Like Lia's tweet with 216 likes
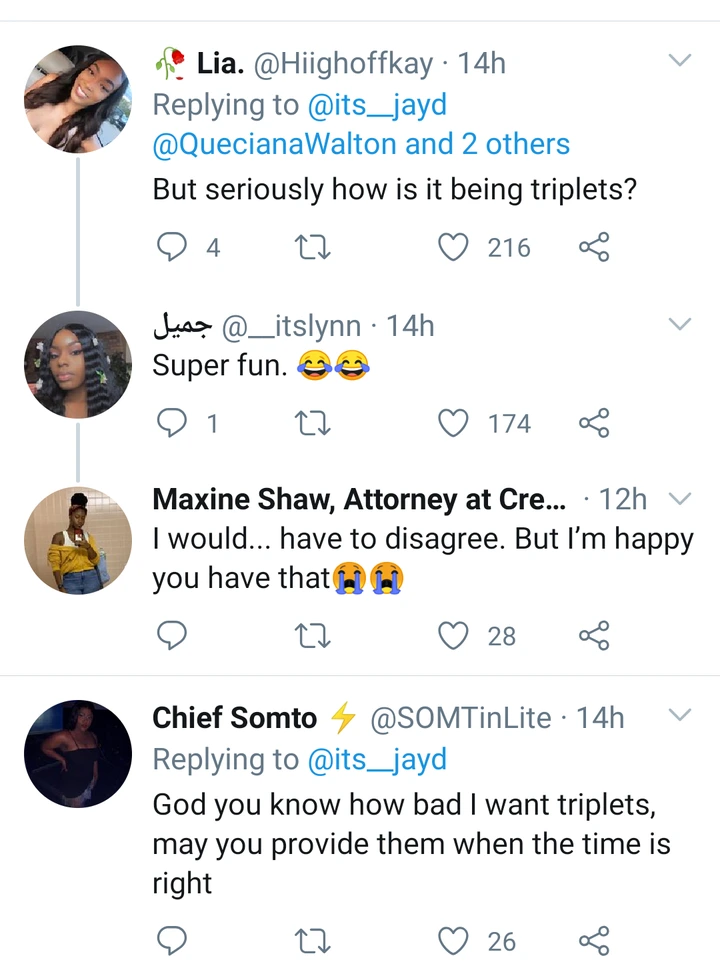Viewport: 720px width, 970px height. pyautogui.click(x=454, y=247)
